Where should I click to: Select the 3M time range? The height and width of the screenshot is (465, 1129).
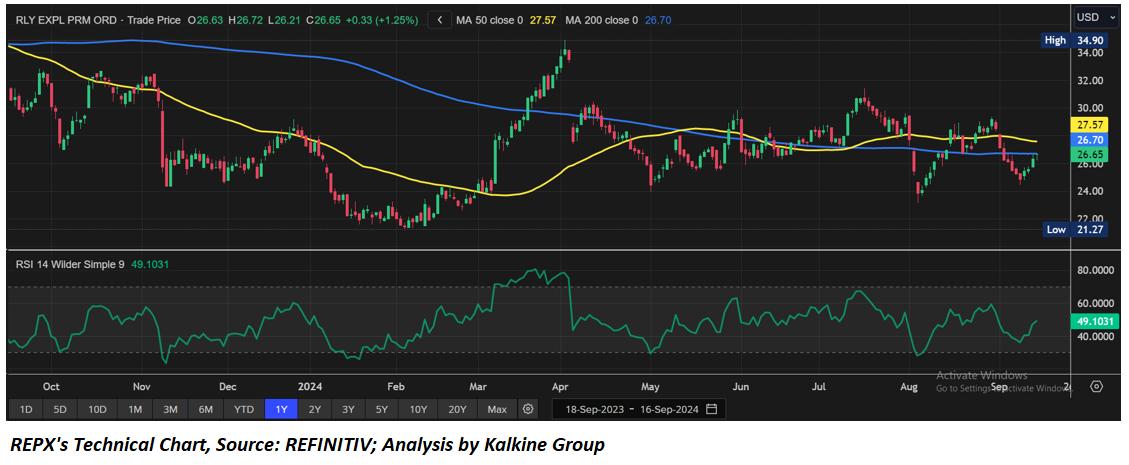[x=171, y=410]
